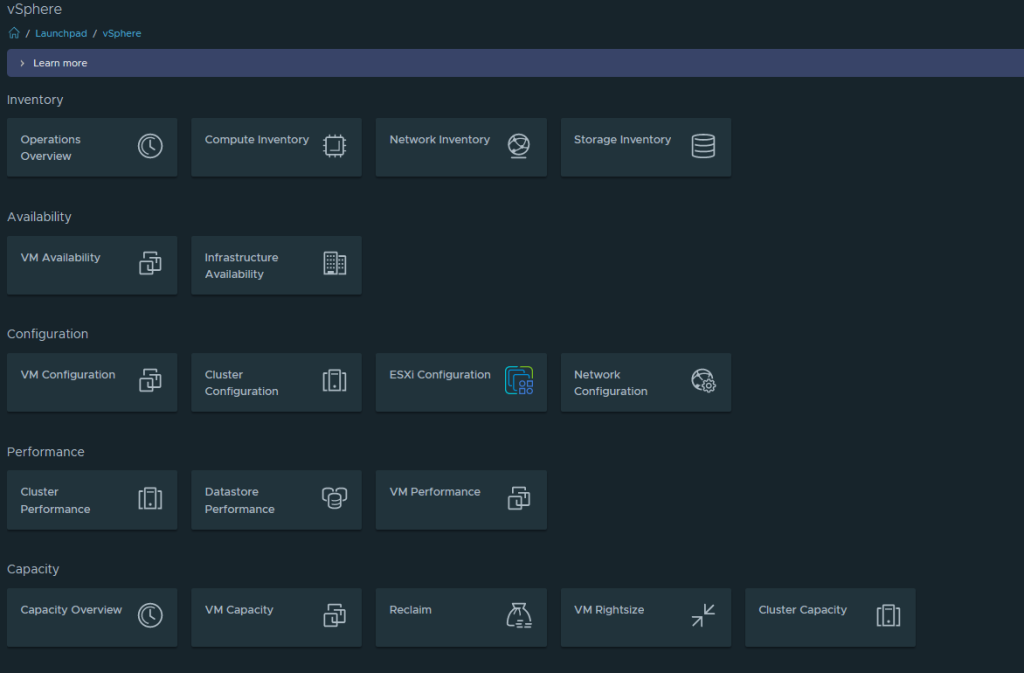Click the VM Availability card icon

click(x=150, y=264)
